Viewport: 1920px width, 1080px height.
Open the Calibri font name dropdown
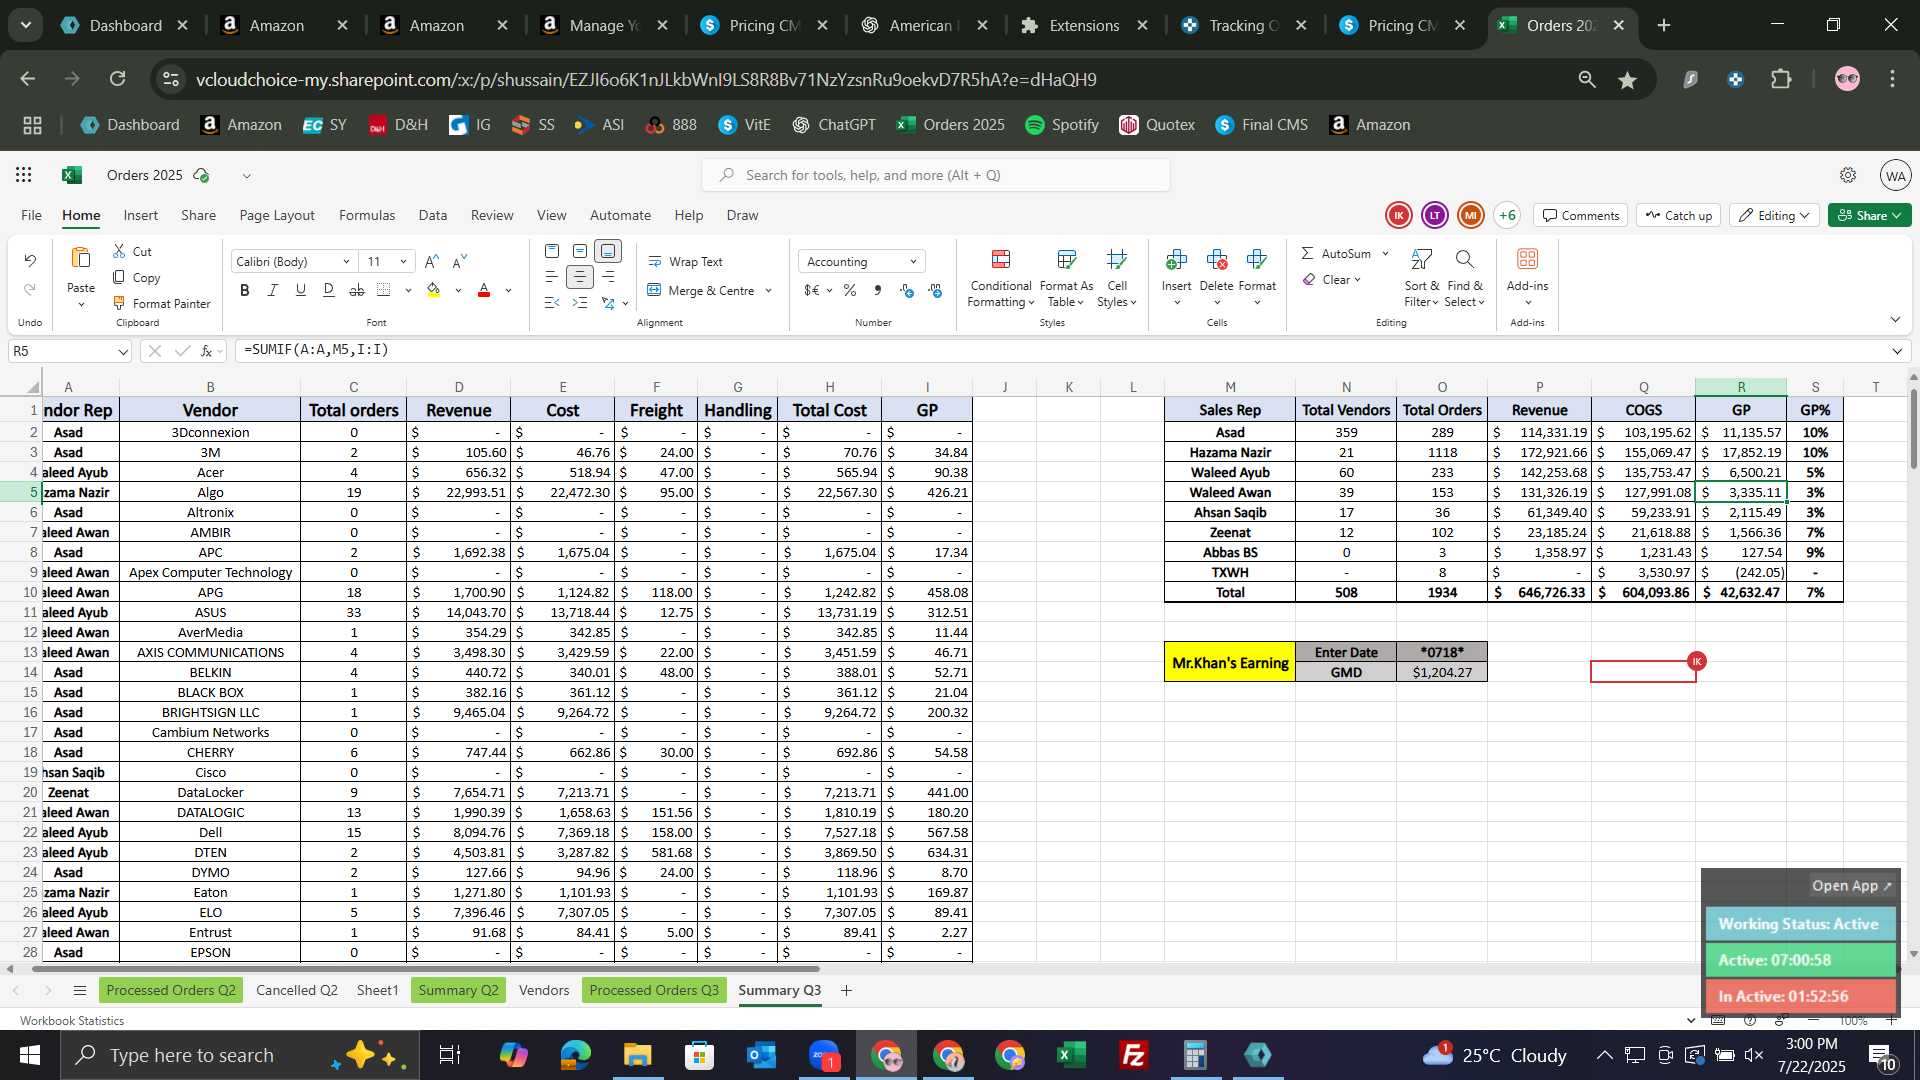click(346, 262)
